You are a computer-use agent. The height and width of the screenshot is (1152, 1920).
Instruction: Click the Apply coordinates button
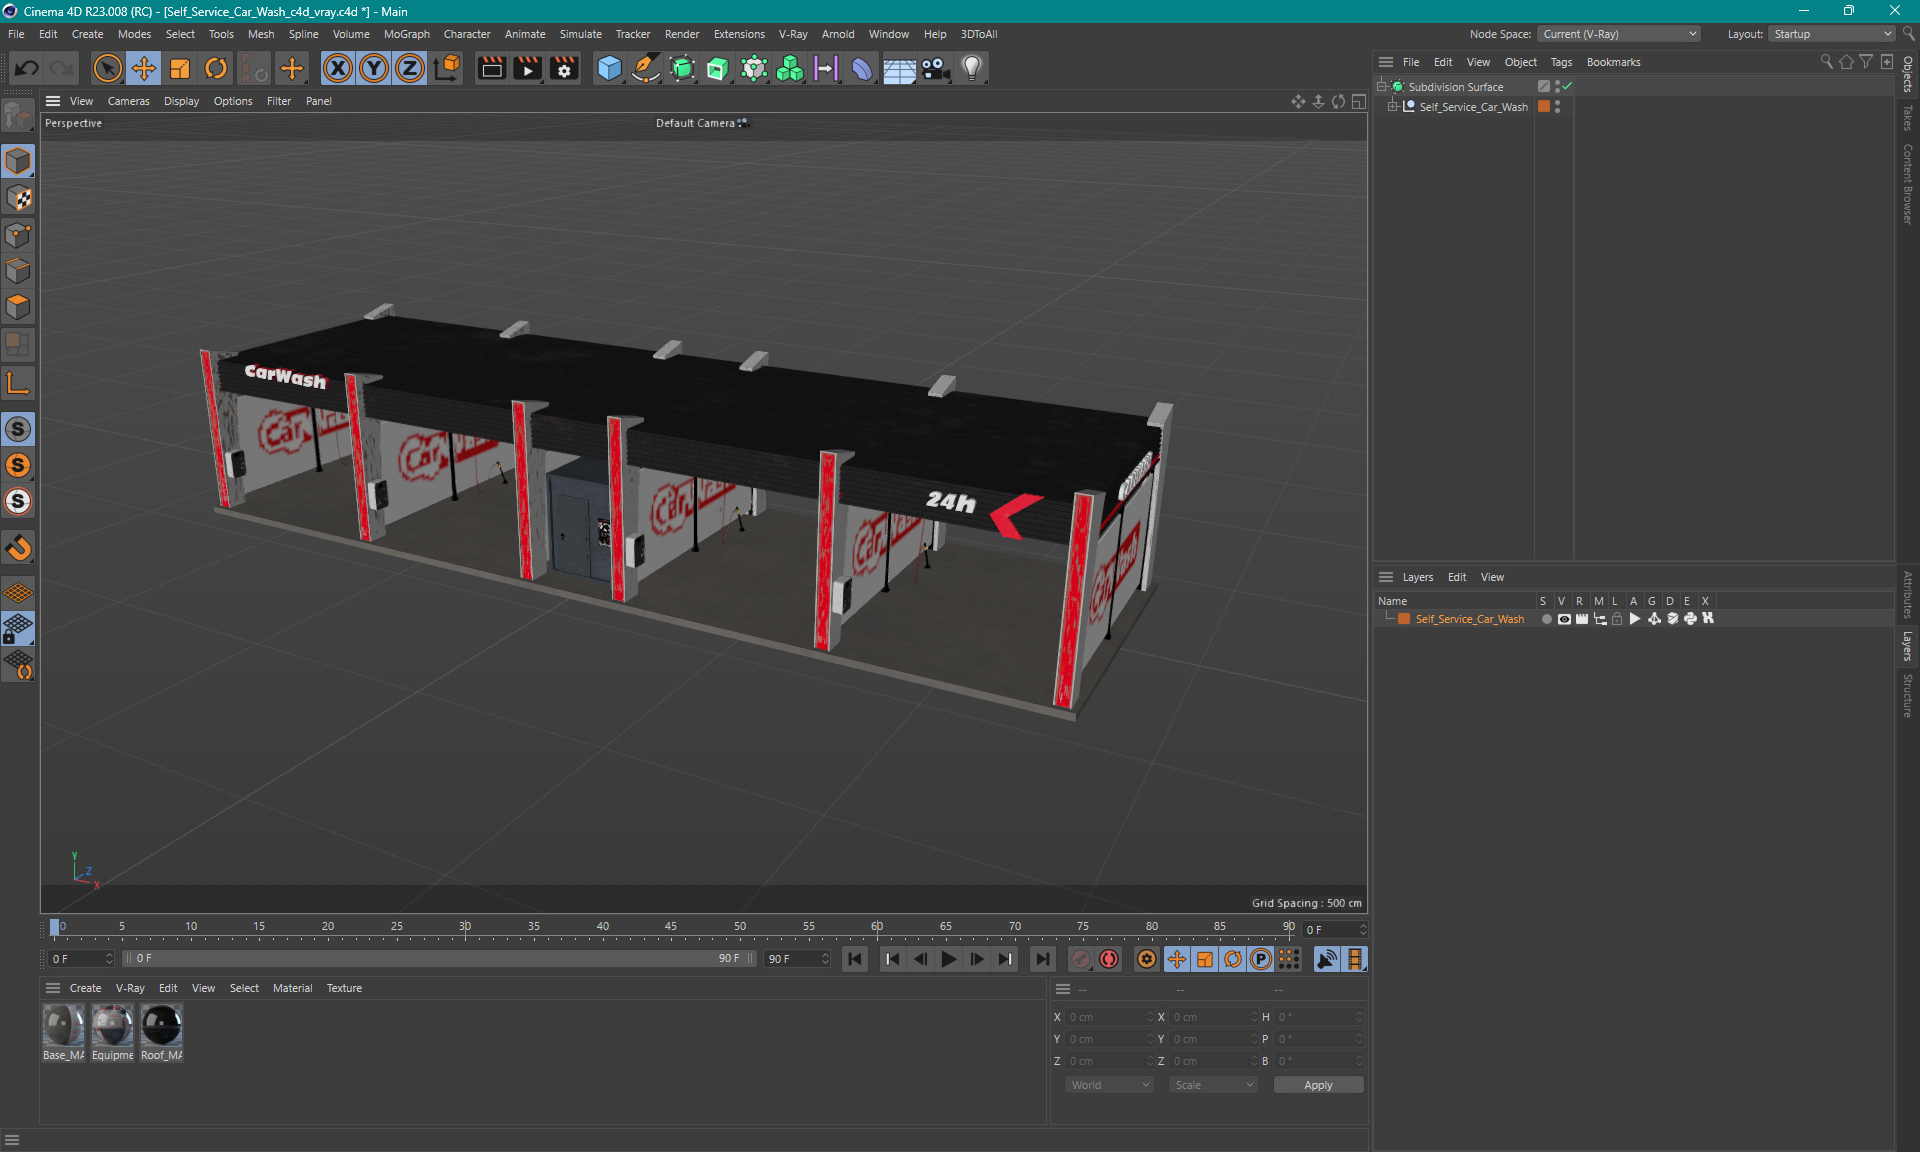pyautogui.click(x=1318, y=1085)
